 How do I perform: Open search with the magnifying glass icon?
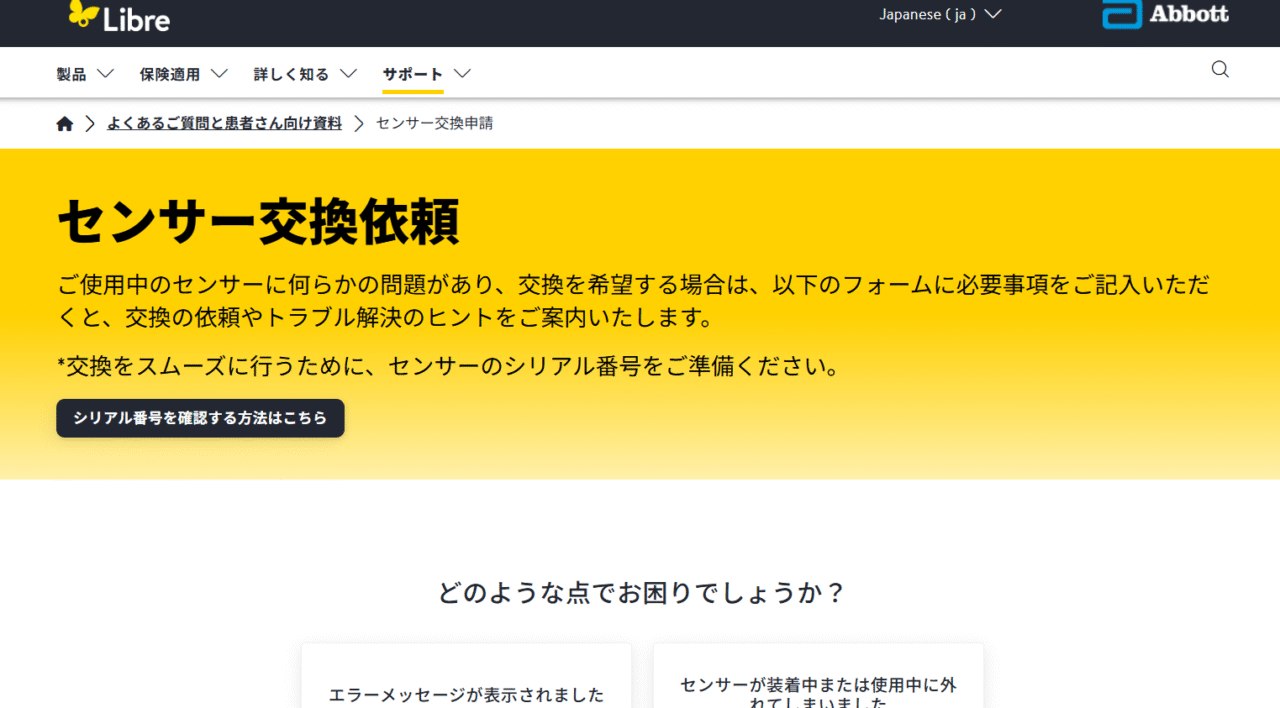[1220, 70]
